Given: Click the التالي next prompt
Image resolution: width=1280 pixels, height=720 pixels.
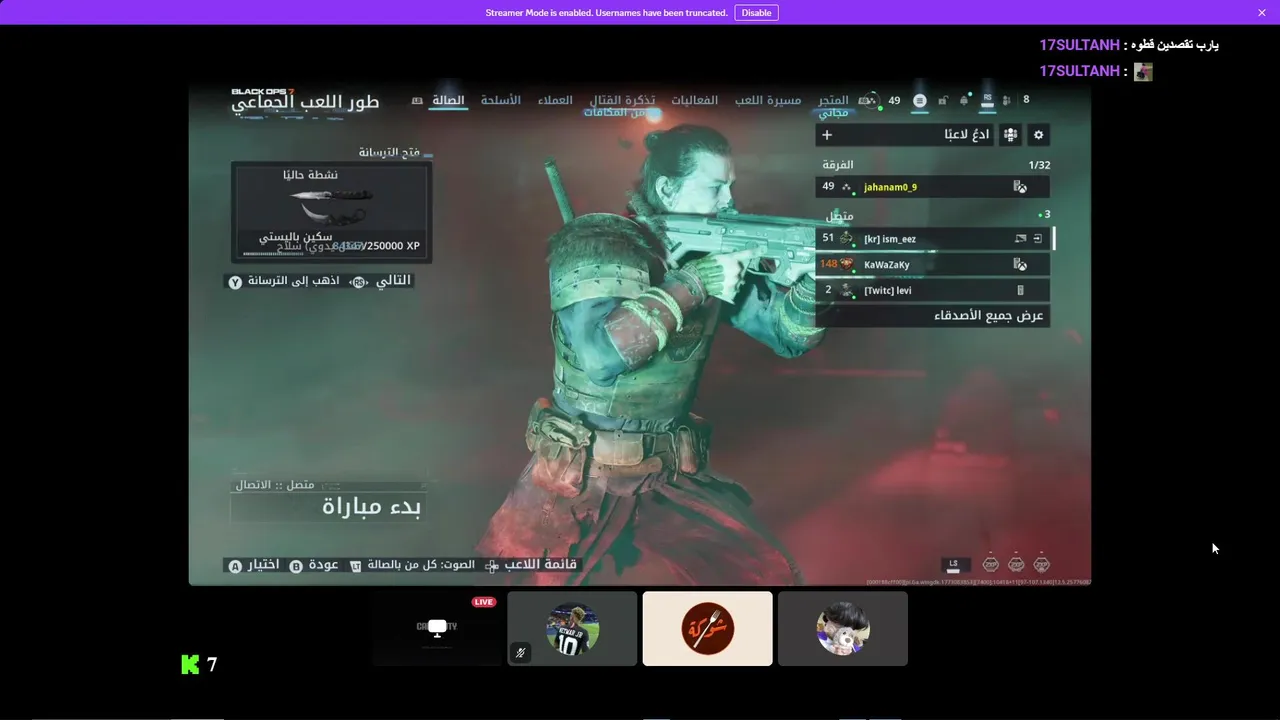Looking at the screenshot, I should pos(381,281).
